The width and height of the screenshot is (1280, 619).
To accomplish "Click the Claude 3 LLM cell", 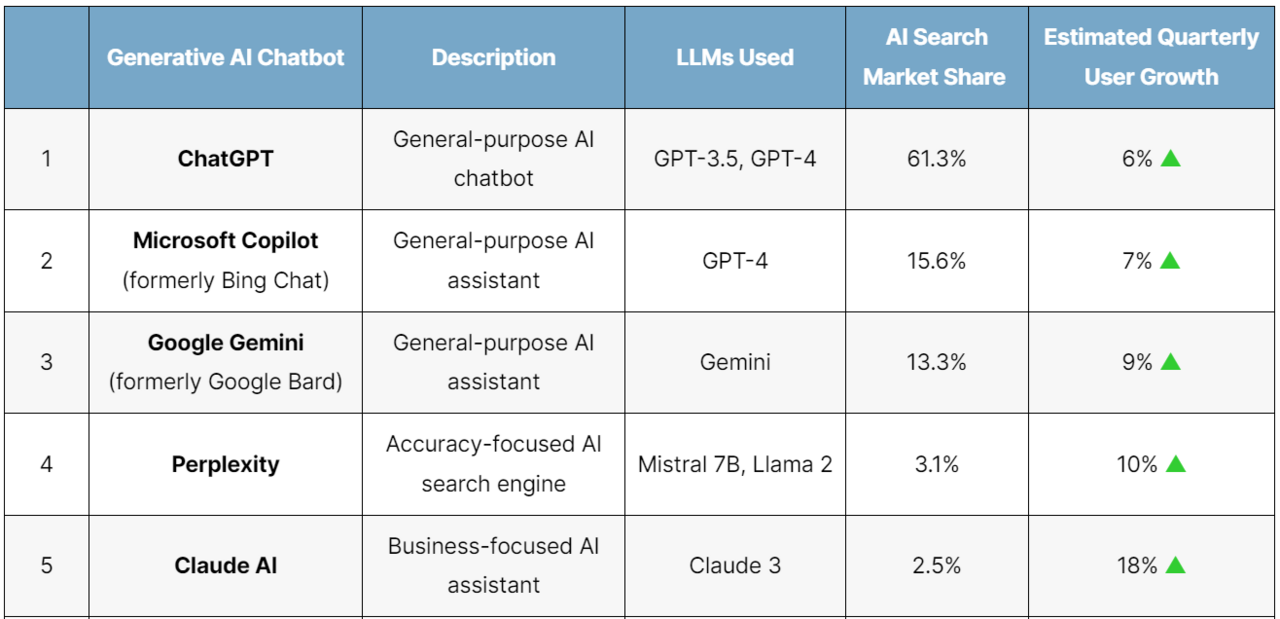I will (735, 566).
